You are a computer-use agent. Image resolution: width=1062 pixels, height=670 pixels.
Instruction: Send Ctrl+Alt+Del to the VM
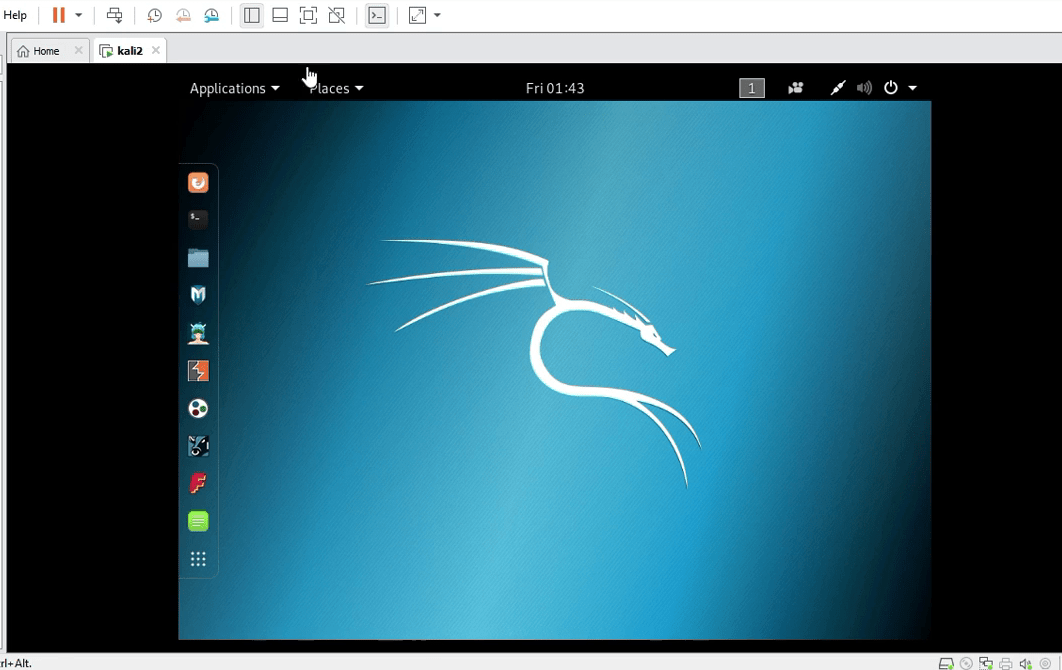[x=114, y=15]
